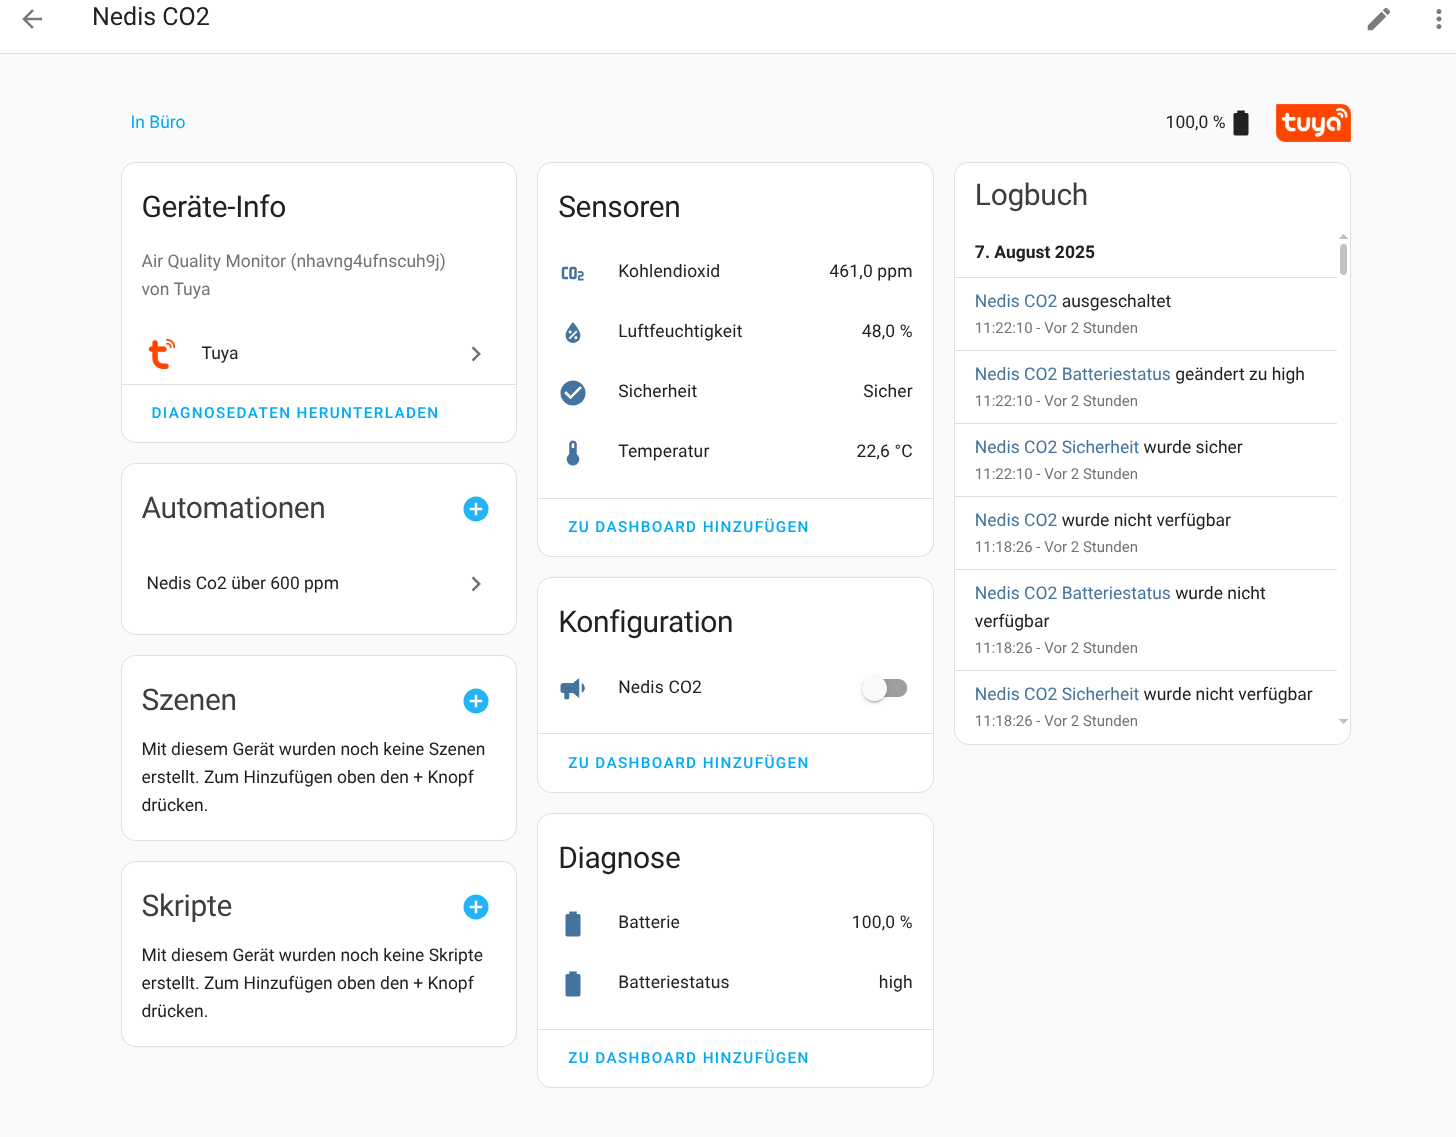Click the 100,0 % battery header value

(x=1195, y=122)
